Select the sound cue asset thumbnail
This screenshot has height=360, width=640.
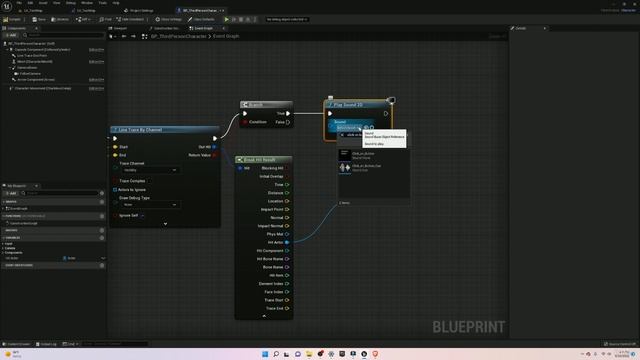tap(344, 168)
